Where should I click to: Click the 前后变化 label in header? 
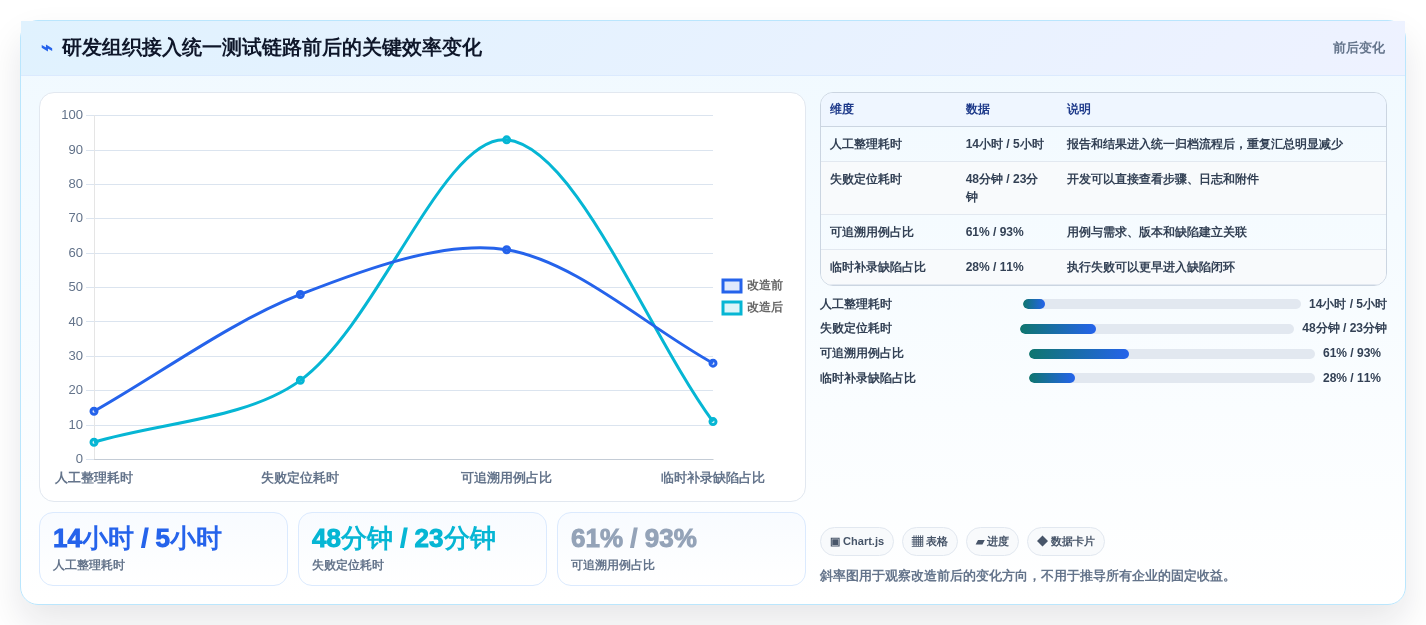click(1358, 48)
